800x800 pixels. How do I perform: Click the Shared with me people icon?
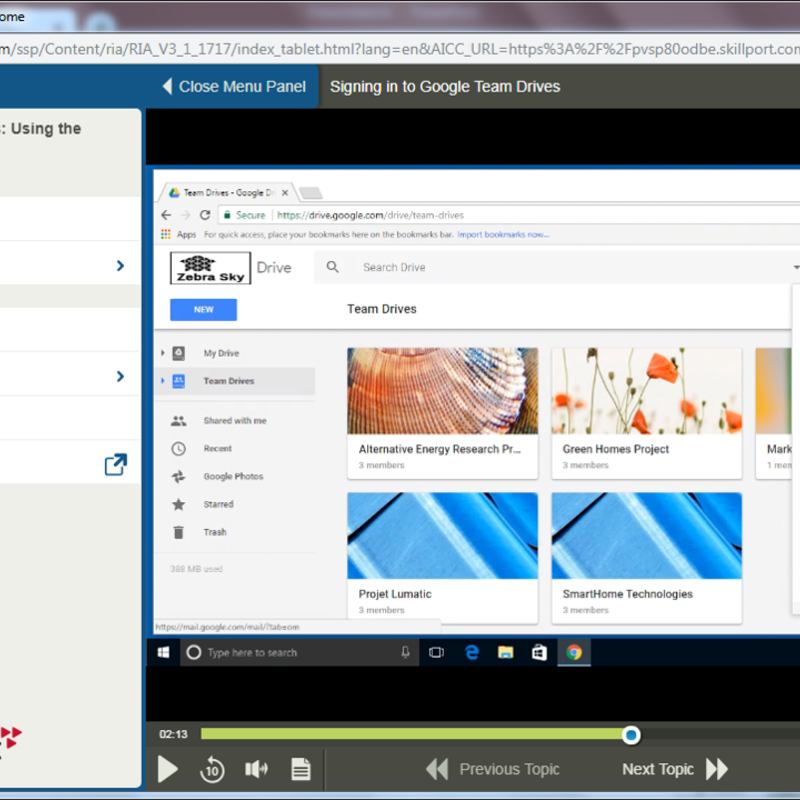tap(179, 421)
